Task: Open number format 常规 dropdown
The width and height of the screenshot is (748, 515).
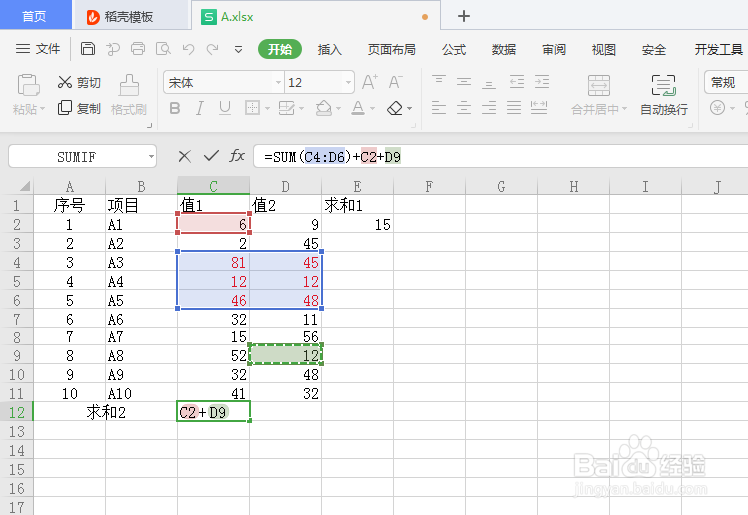Action: pos(726,82)
